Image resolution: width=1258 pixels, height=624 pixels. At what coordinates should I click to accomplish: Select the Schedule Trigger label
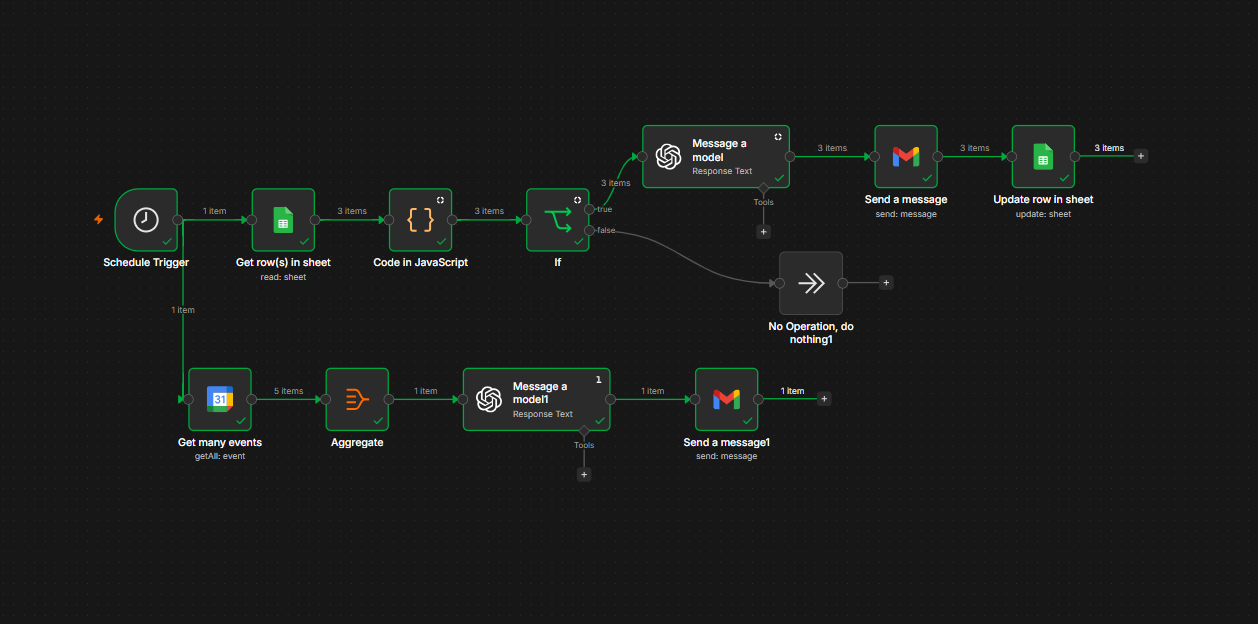pos(146,263)
